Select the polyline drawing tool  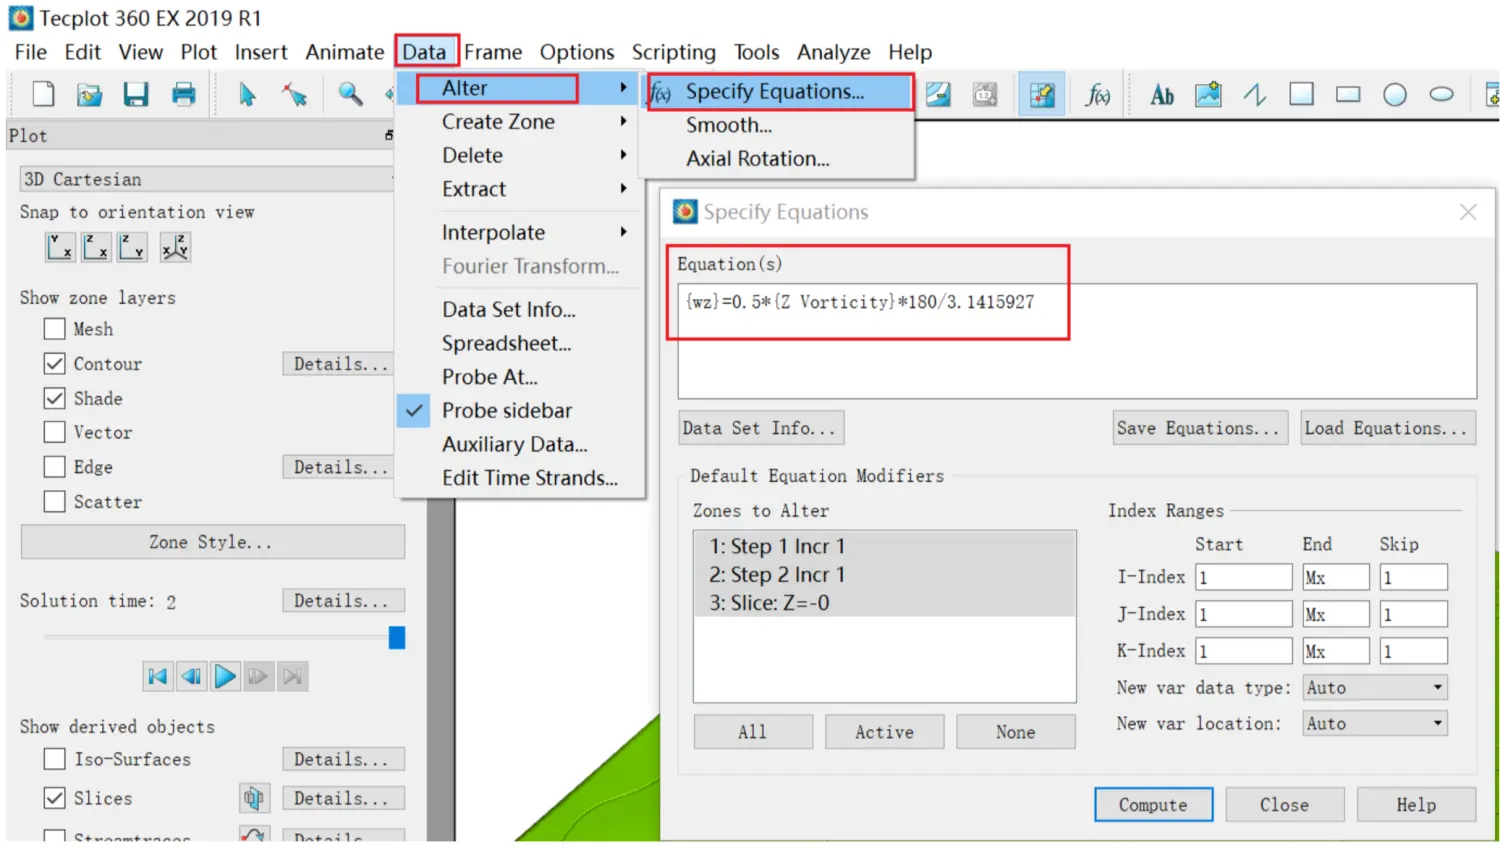(x=1255, y=95)
